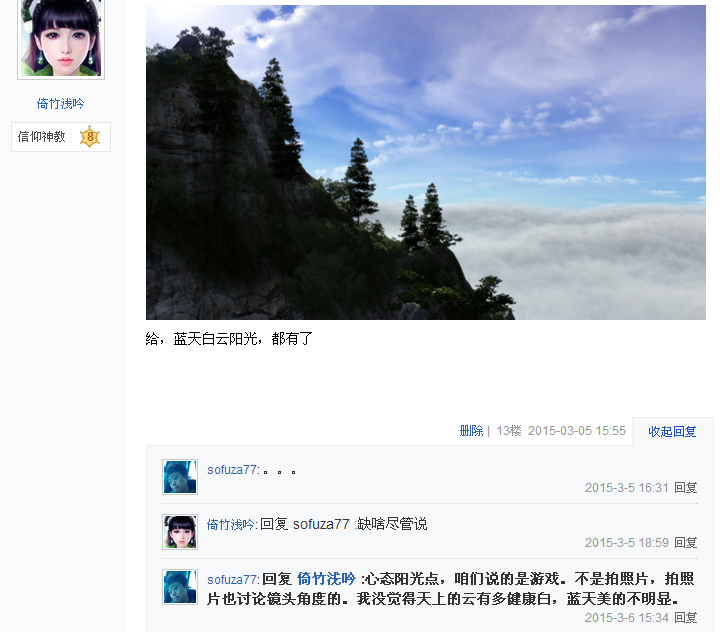Screen dimensions: 726x632
Task: Click the caption text 给，蓝天白云阳光，都有了
Action: click(x=229, y=338)
